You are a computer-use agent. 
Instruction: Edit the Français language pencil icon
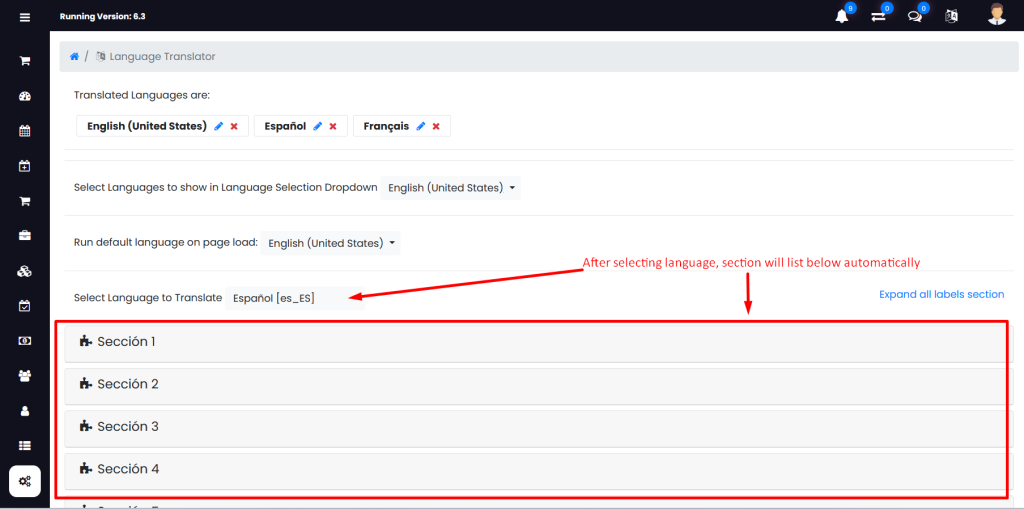[421, 126]
